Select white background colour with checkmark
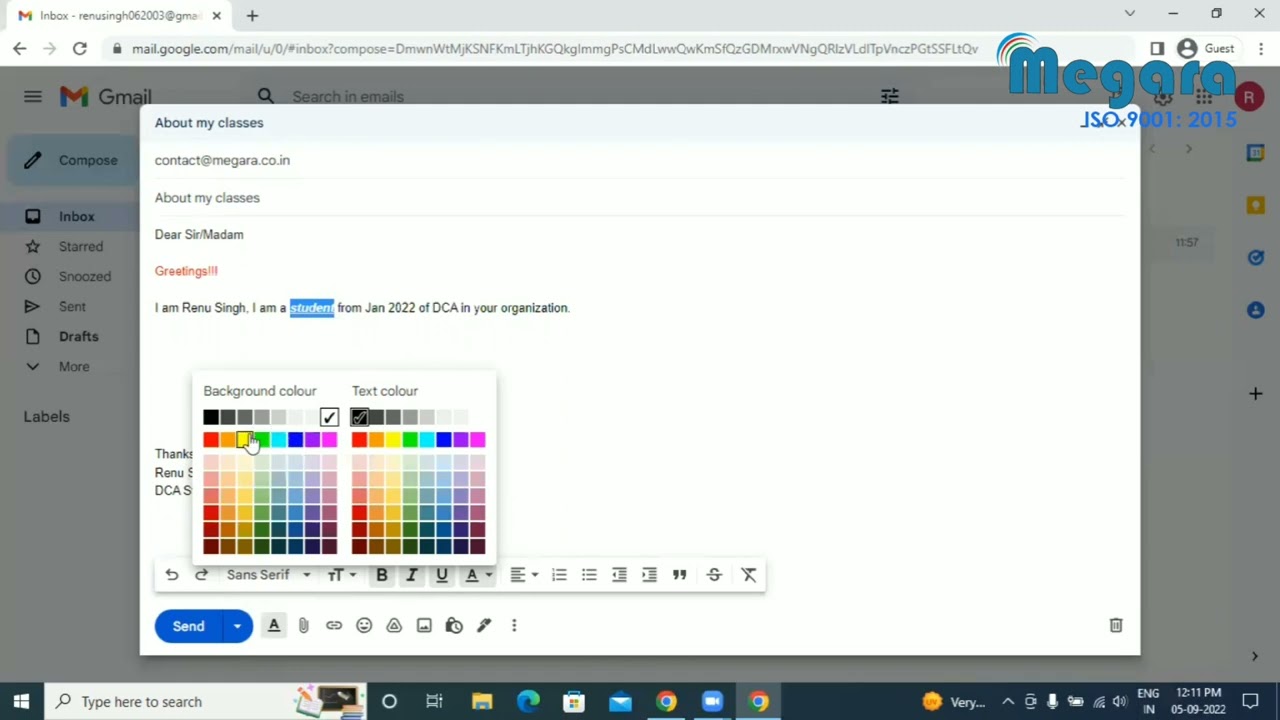The width and height of the screenshot is (1280, 720). pos(329,417)
